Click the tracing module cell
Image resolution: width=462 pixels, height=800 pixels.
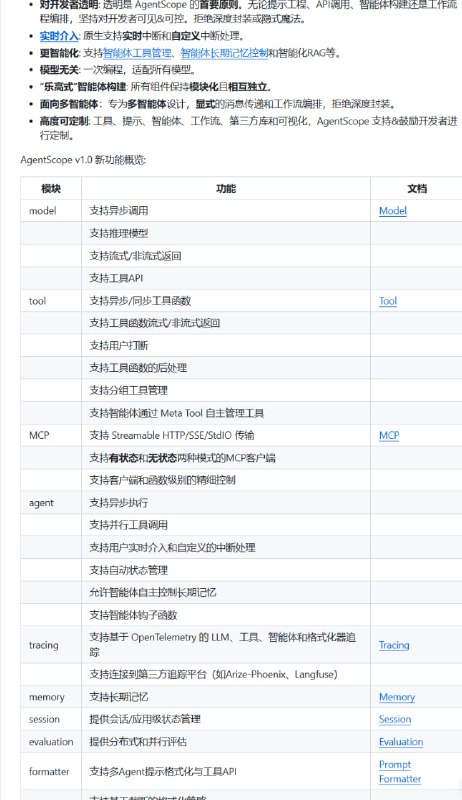click(x=51, y=645)
